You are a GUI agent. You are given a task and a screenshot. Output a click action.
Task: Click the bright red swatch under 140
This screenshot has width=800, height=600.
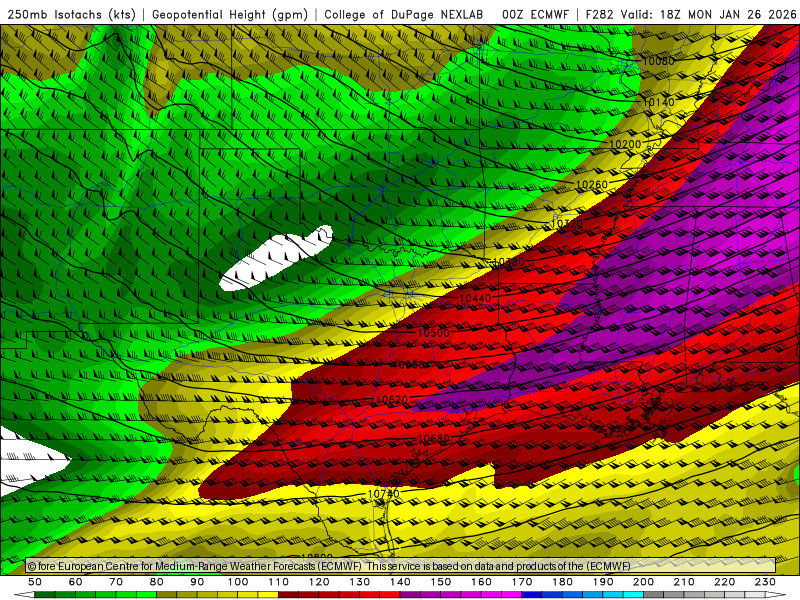[x=390, y=595]
